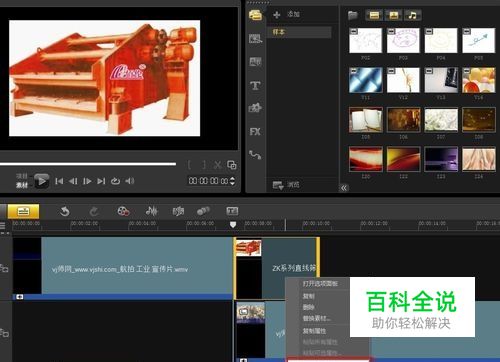The height and width of the screenshot is (362, 500).
Task: Jump to start with Home button
Action: click(x=59, y=181)
